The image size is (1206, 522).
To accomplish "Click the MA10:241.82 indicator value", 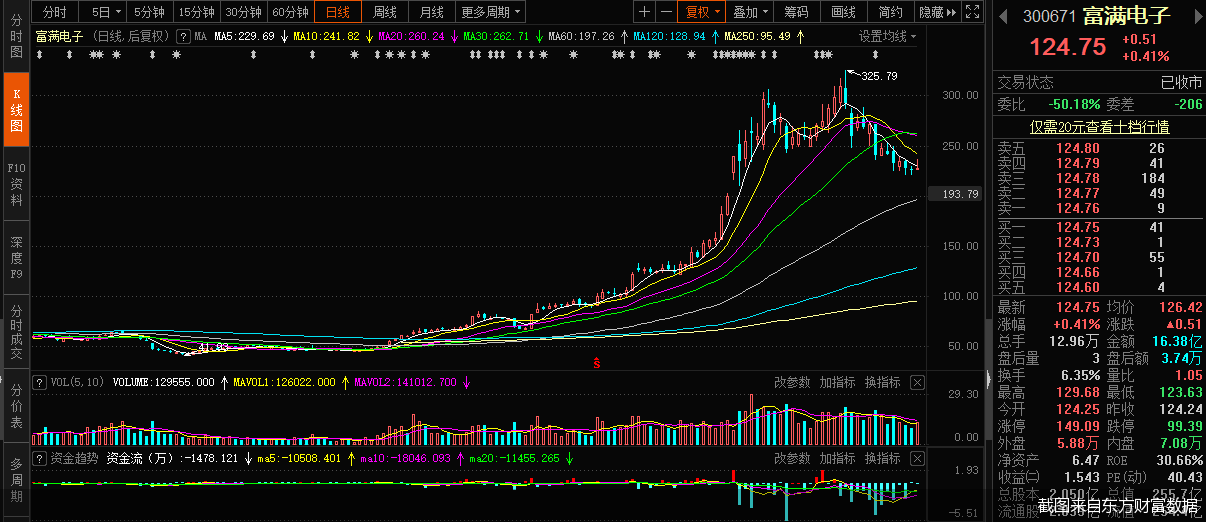I will (x=326, y=36).
